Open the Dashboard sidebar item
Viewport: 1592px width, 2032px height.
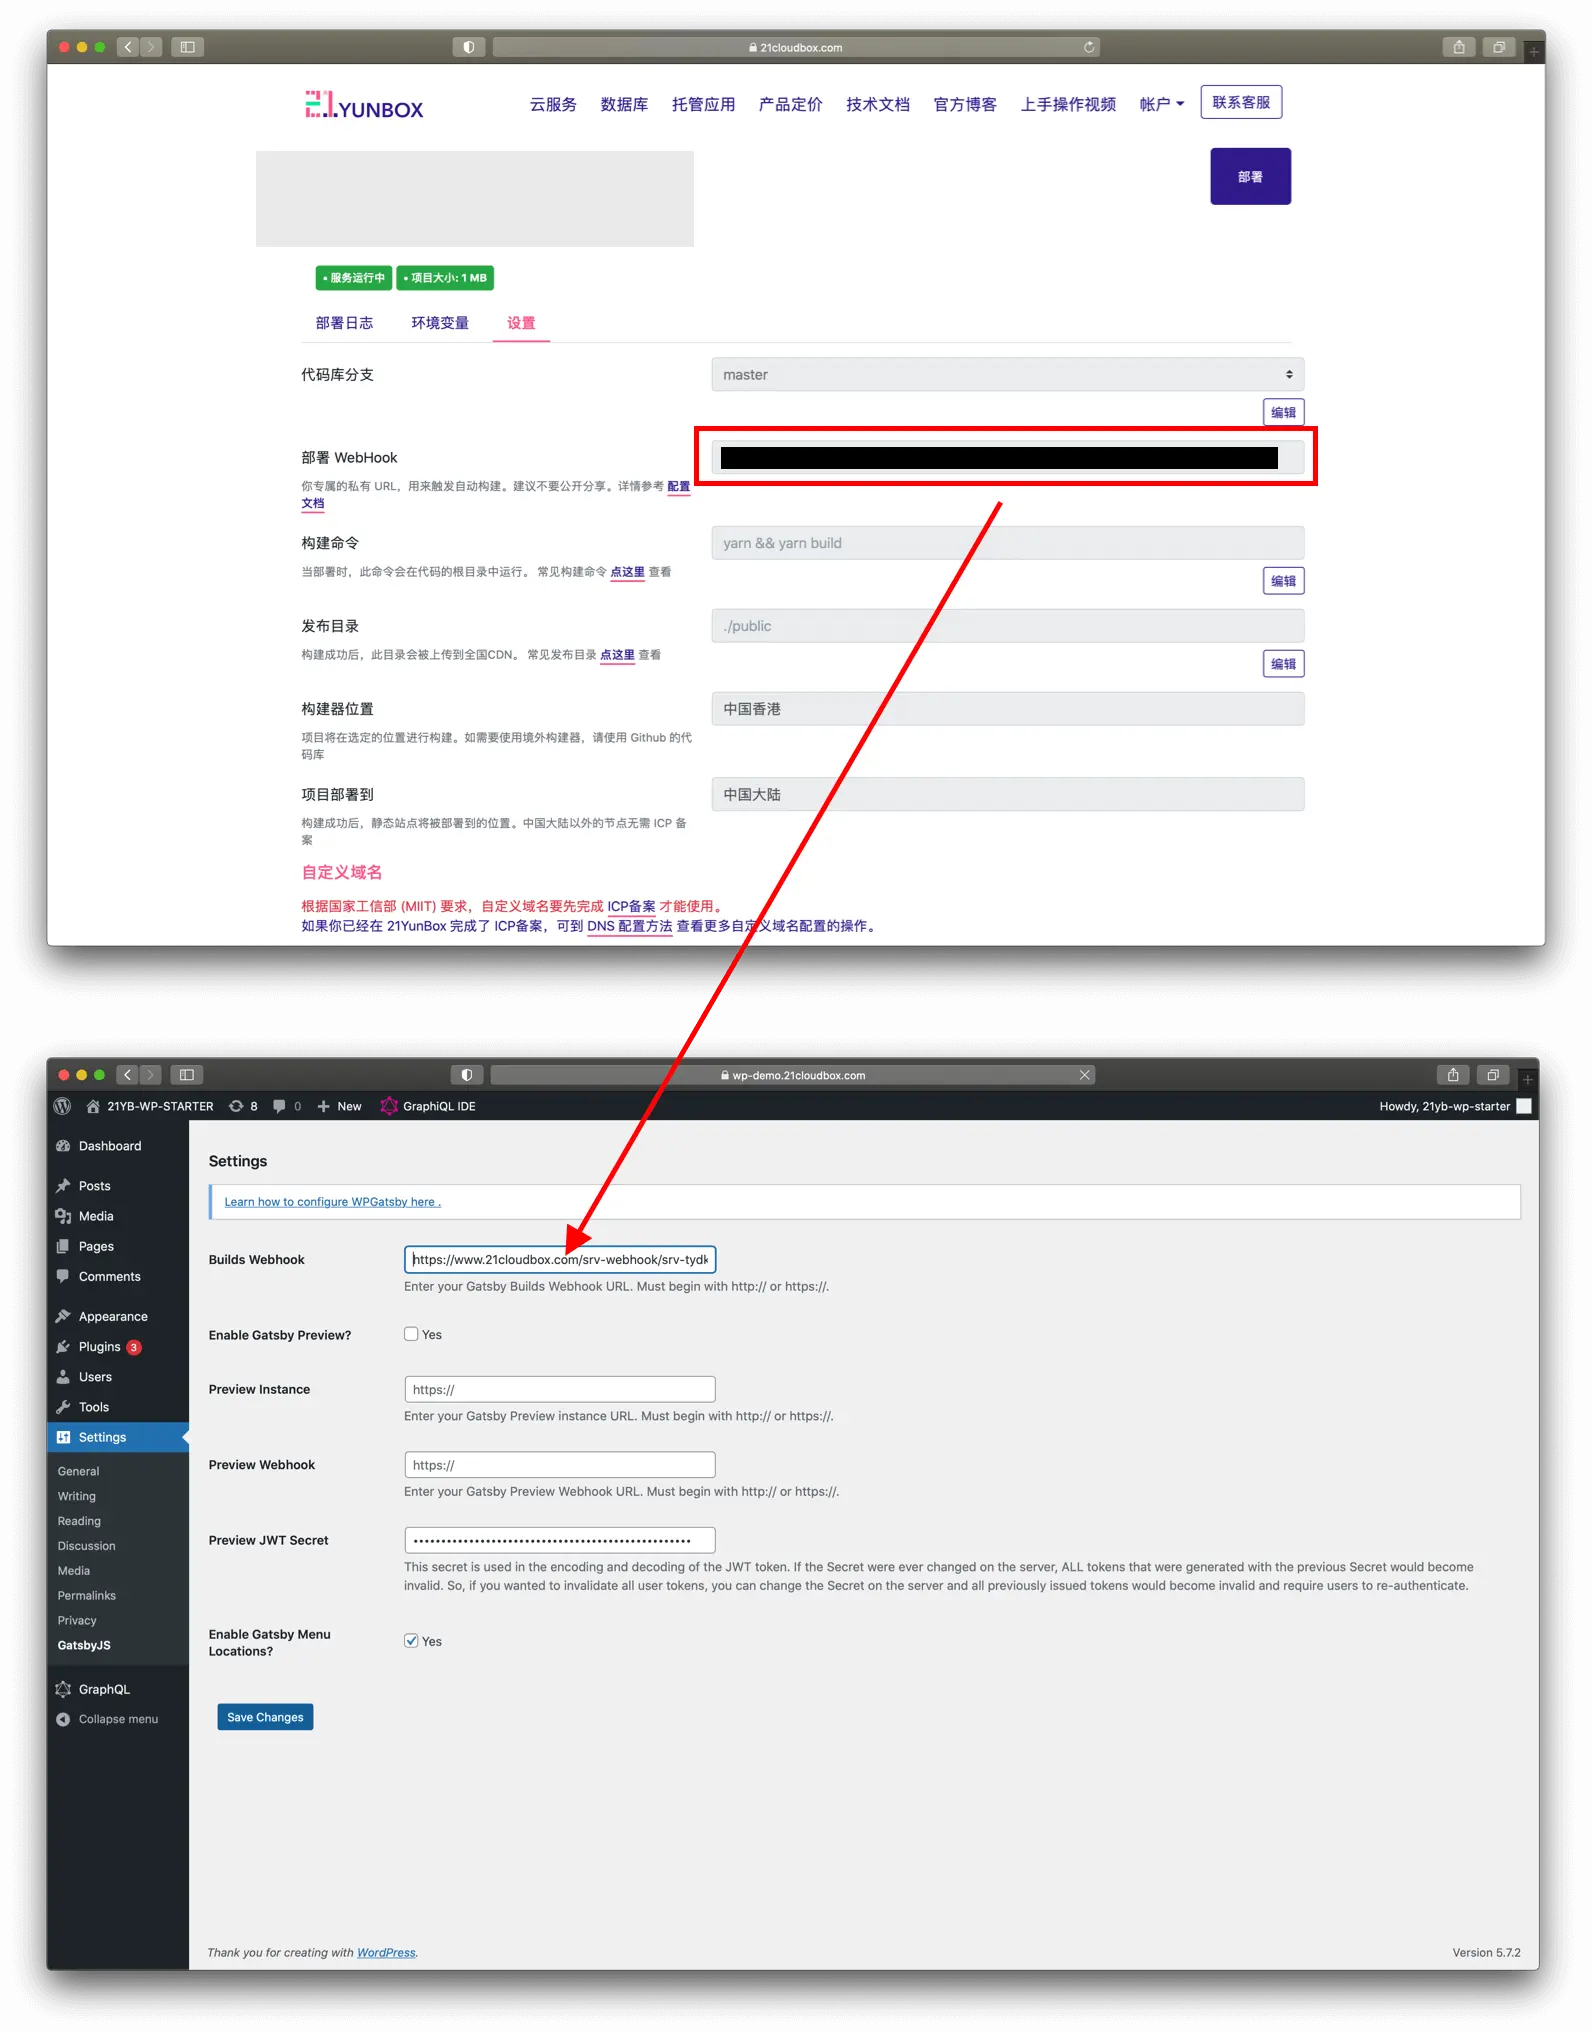coord(109,1146)
